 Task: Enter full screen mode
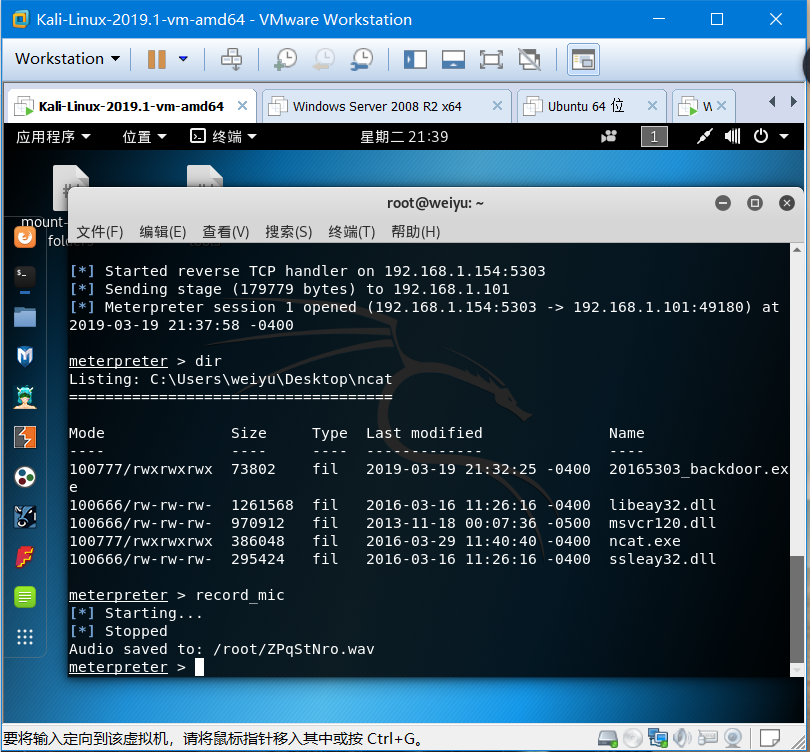tap(491, 59)
